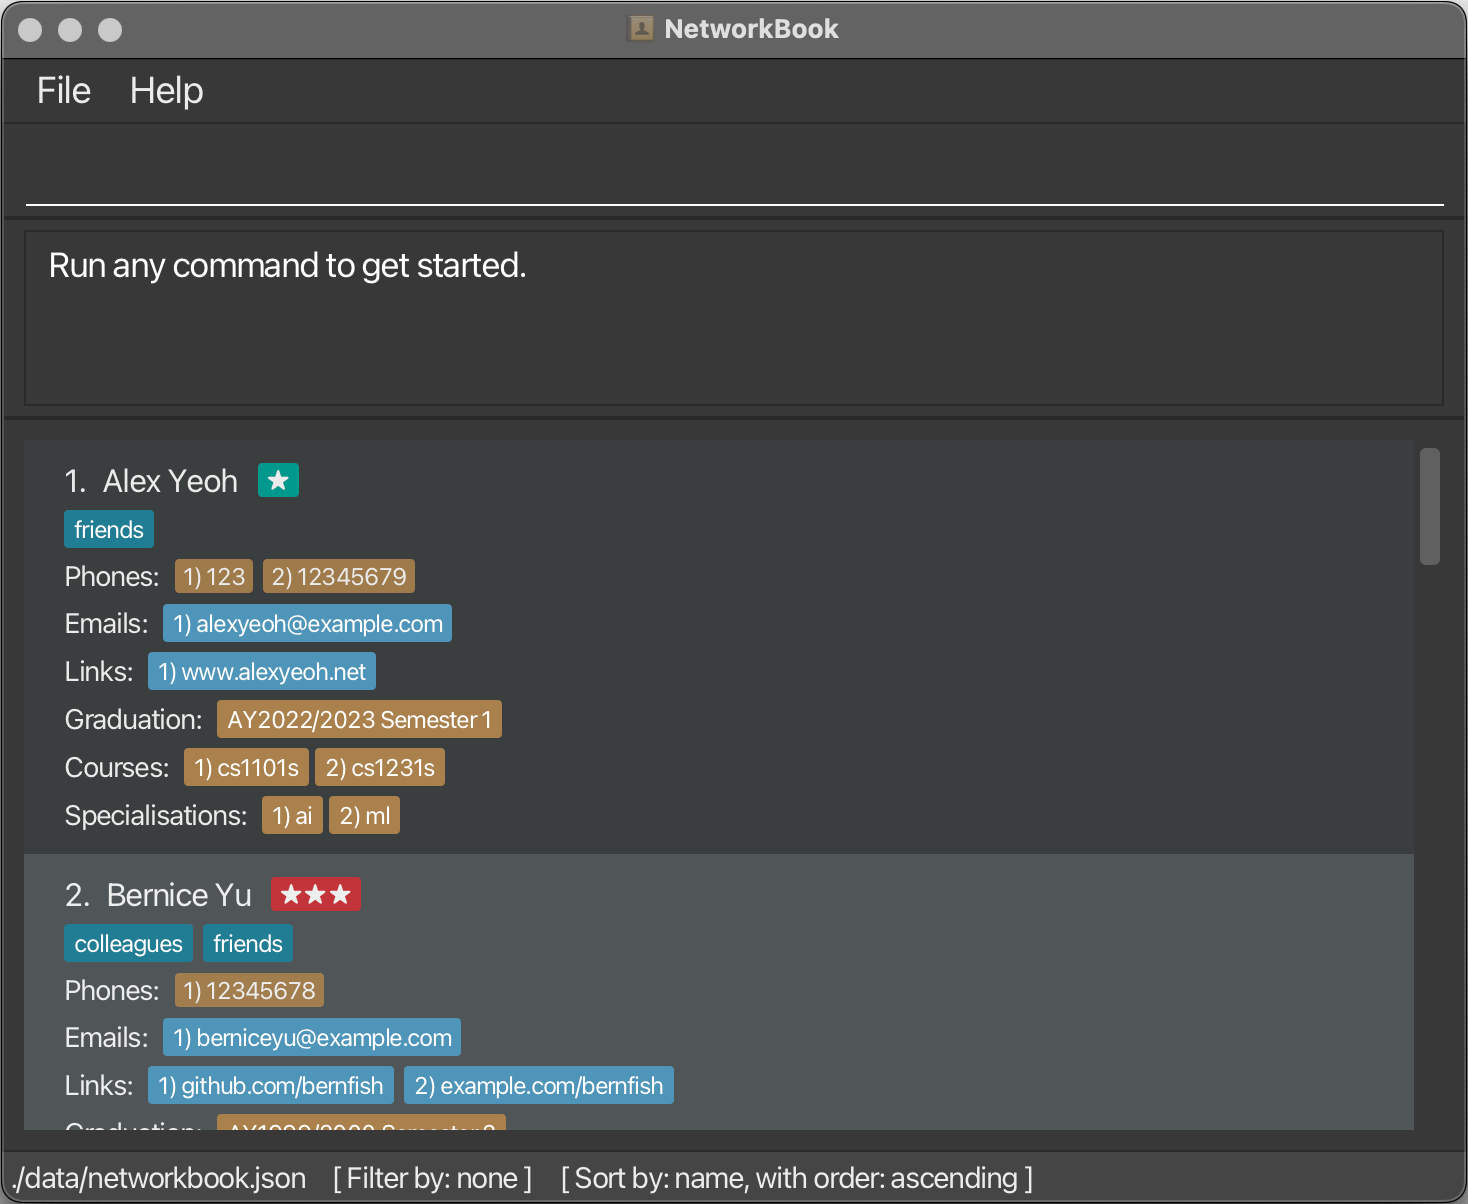This screenshot has height=1204, width=1468.
Task: Open the www.alexyeoh.net link
Action: [x=262, y=671]
